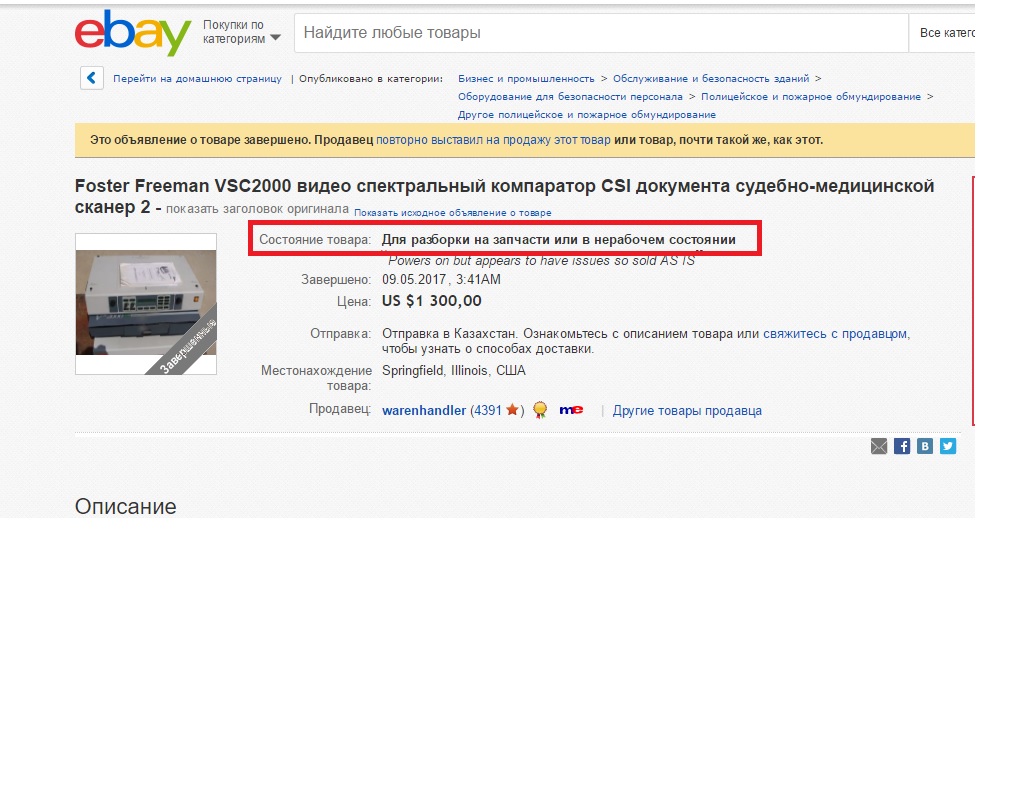The image size is (1032, 800).
Task: Click the eBay logo
Action: coord(132,33)
